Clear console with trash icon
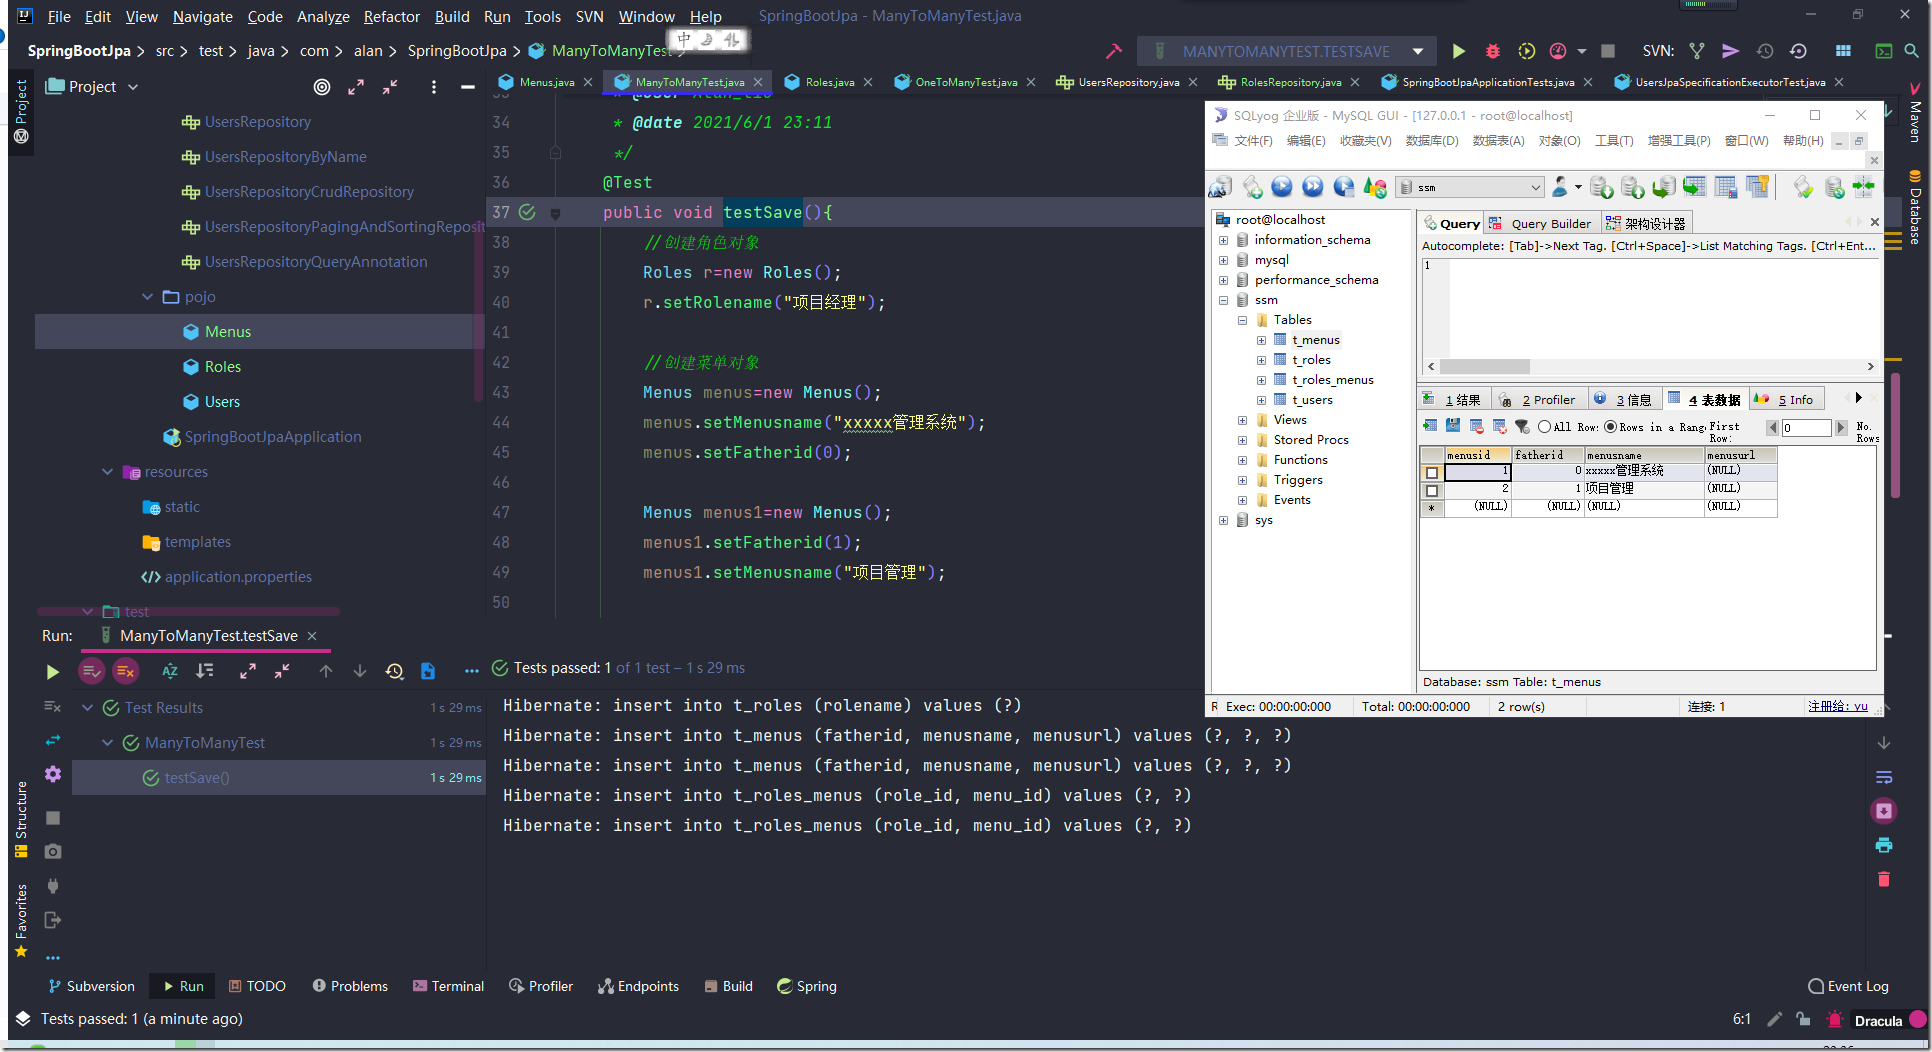This screenshot has width=1932, height=1052. pos(1884,879)
